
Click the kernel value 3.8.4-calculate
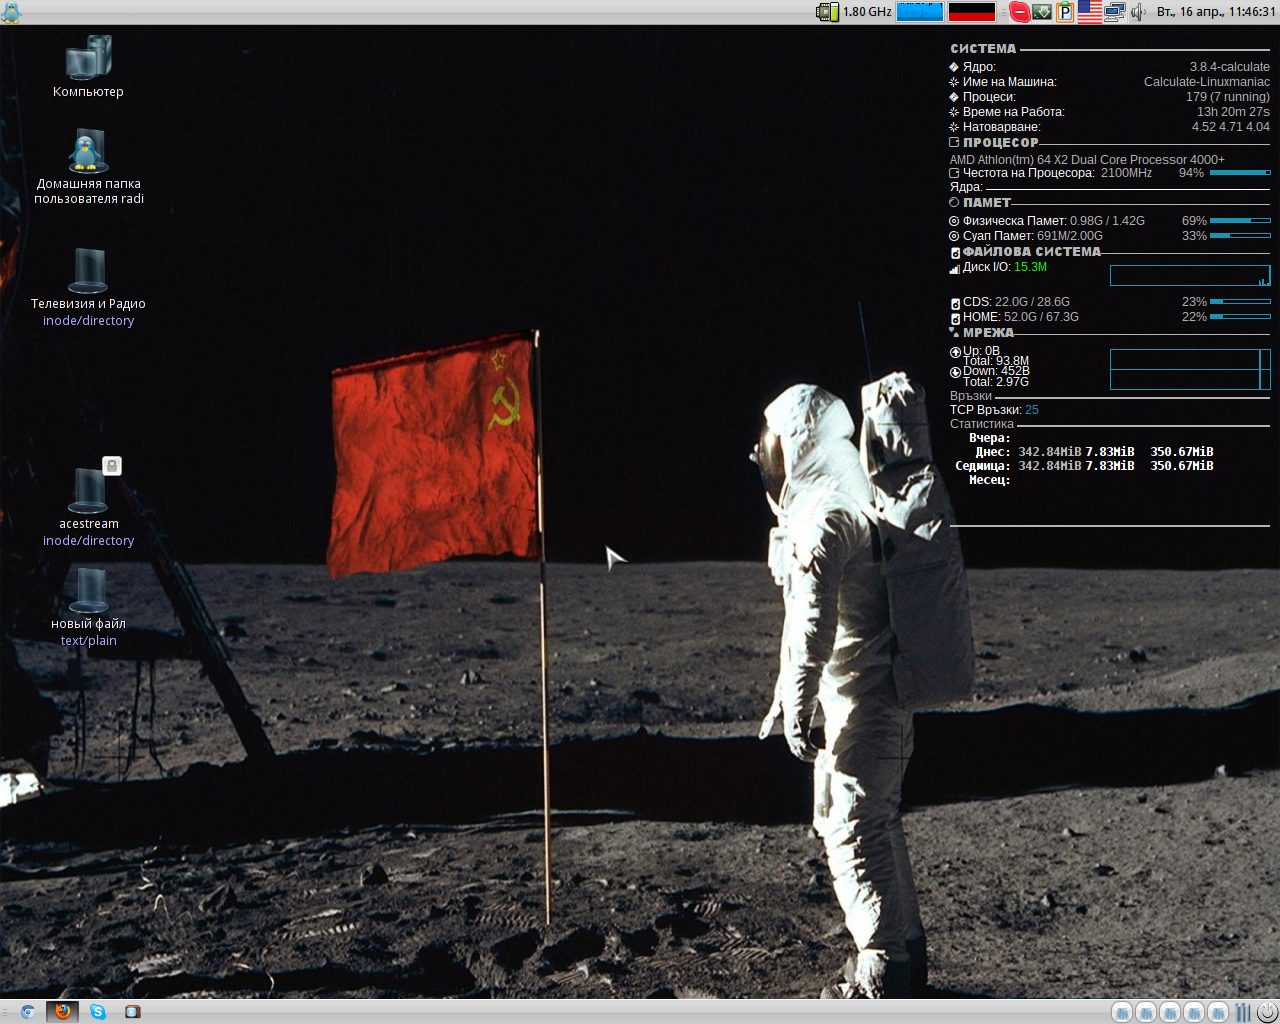point(1229,67)
